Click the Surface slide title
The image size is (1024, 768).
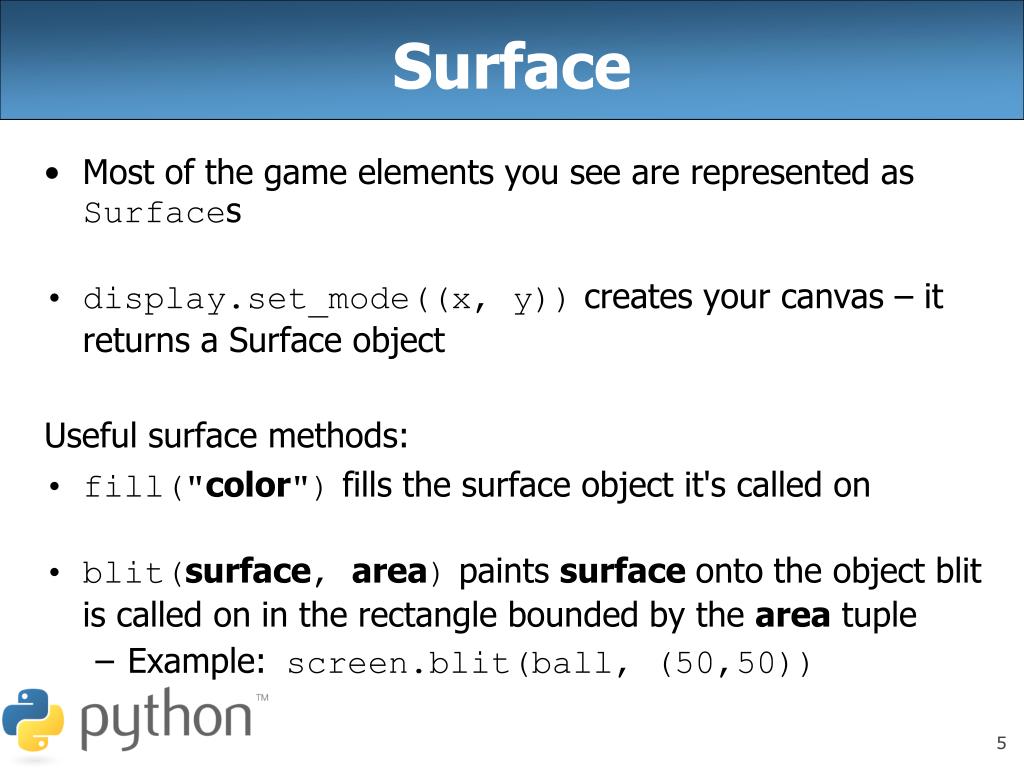click(511, 66)
